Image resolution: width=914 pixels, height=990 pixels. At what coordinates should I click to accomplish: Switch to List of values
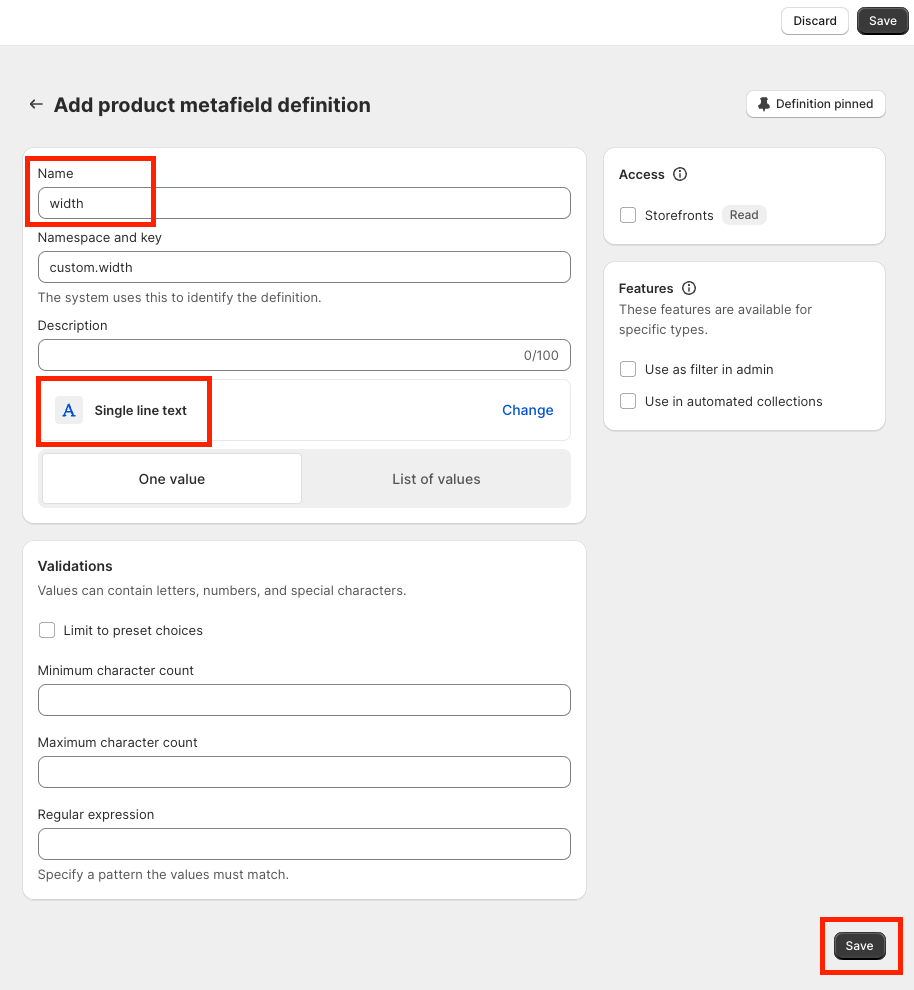(x=436, y=479)
